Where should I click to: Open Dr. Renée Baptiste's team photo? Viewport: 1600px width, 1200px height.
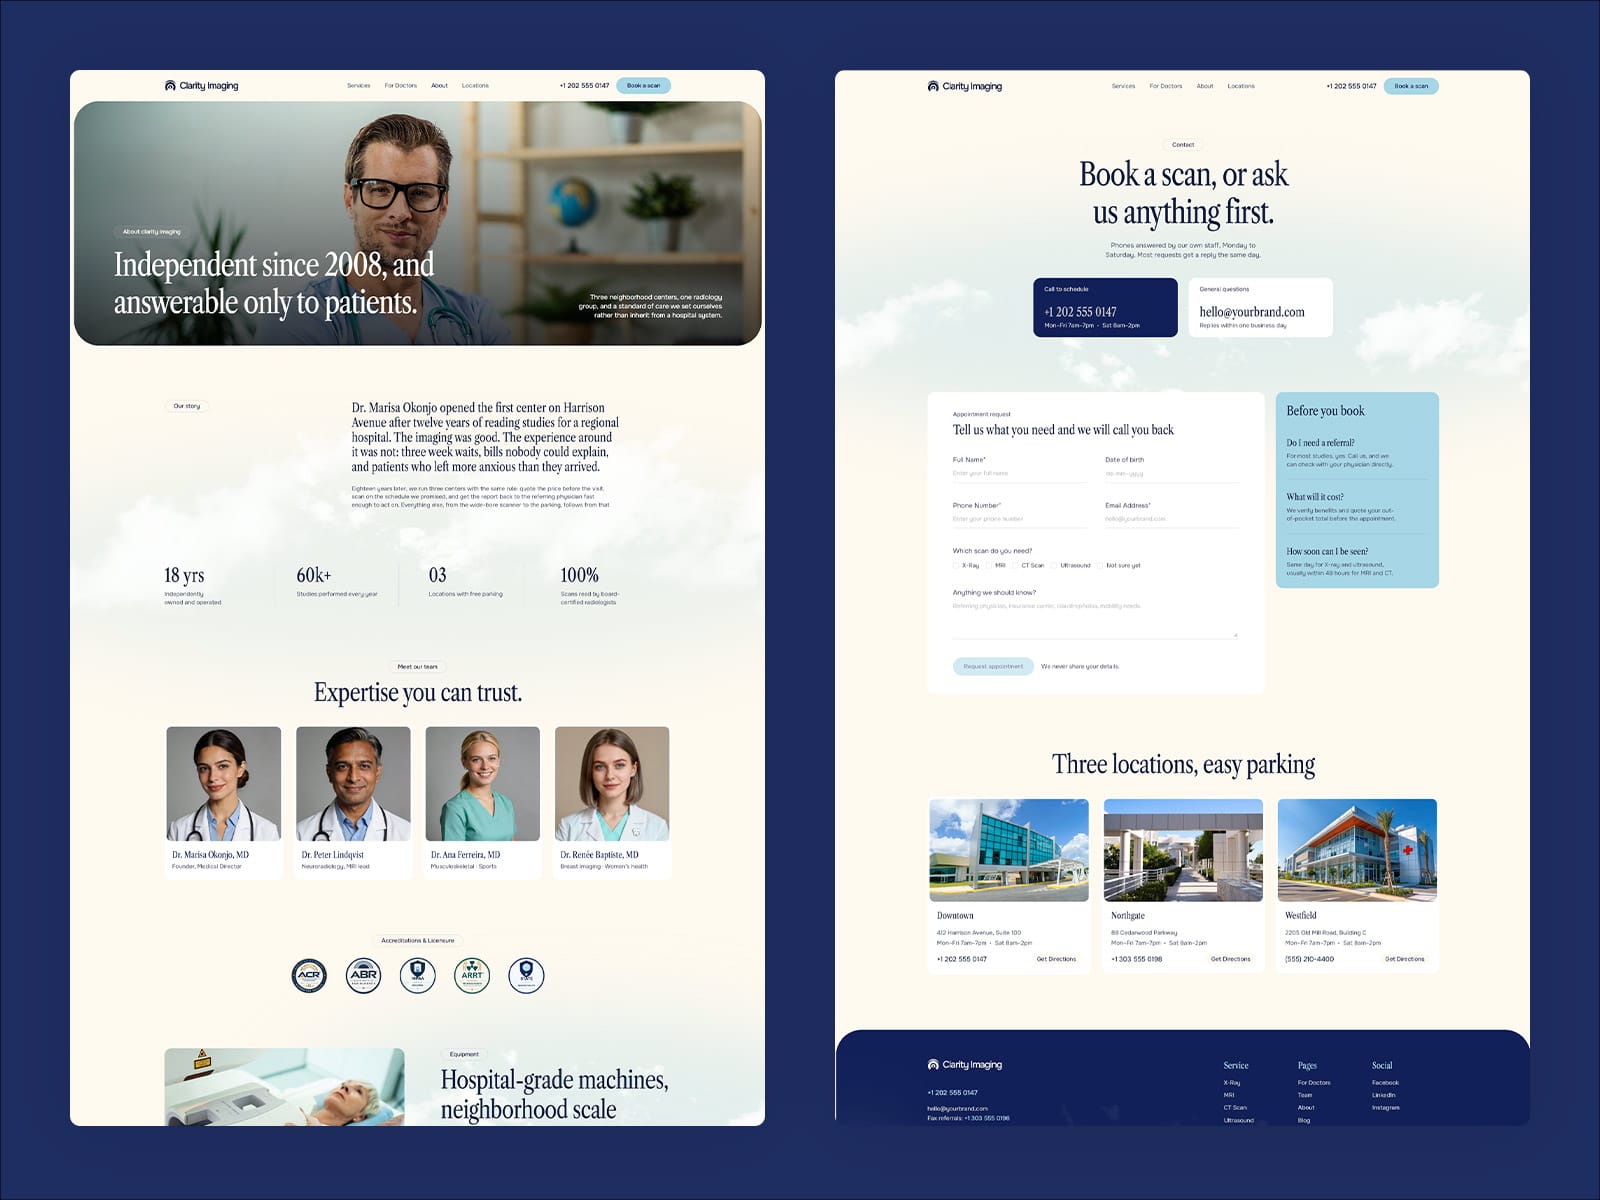pyautogui.click(x=612, y=784)
